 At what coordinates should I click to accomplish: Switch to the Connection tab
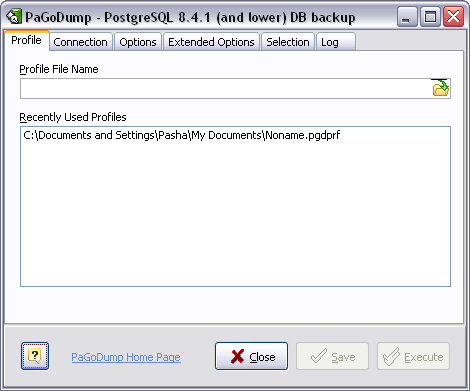tap(80, 42)
